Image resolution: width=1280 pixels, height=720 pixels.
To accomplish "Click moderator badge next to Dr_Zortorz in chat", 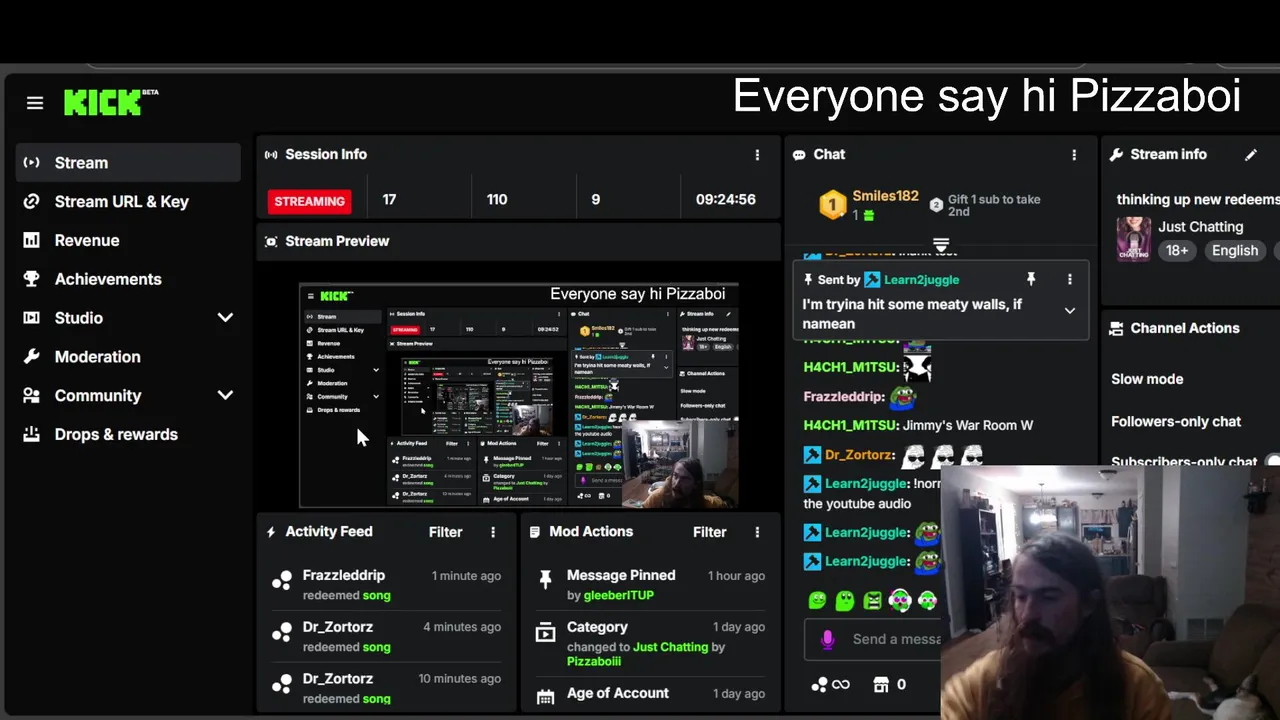I will click(812, 455).
